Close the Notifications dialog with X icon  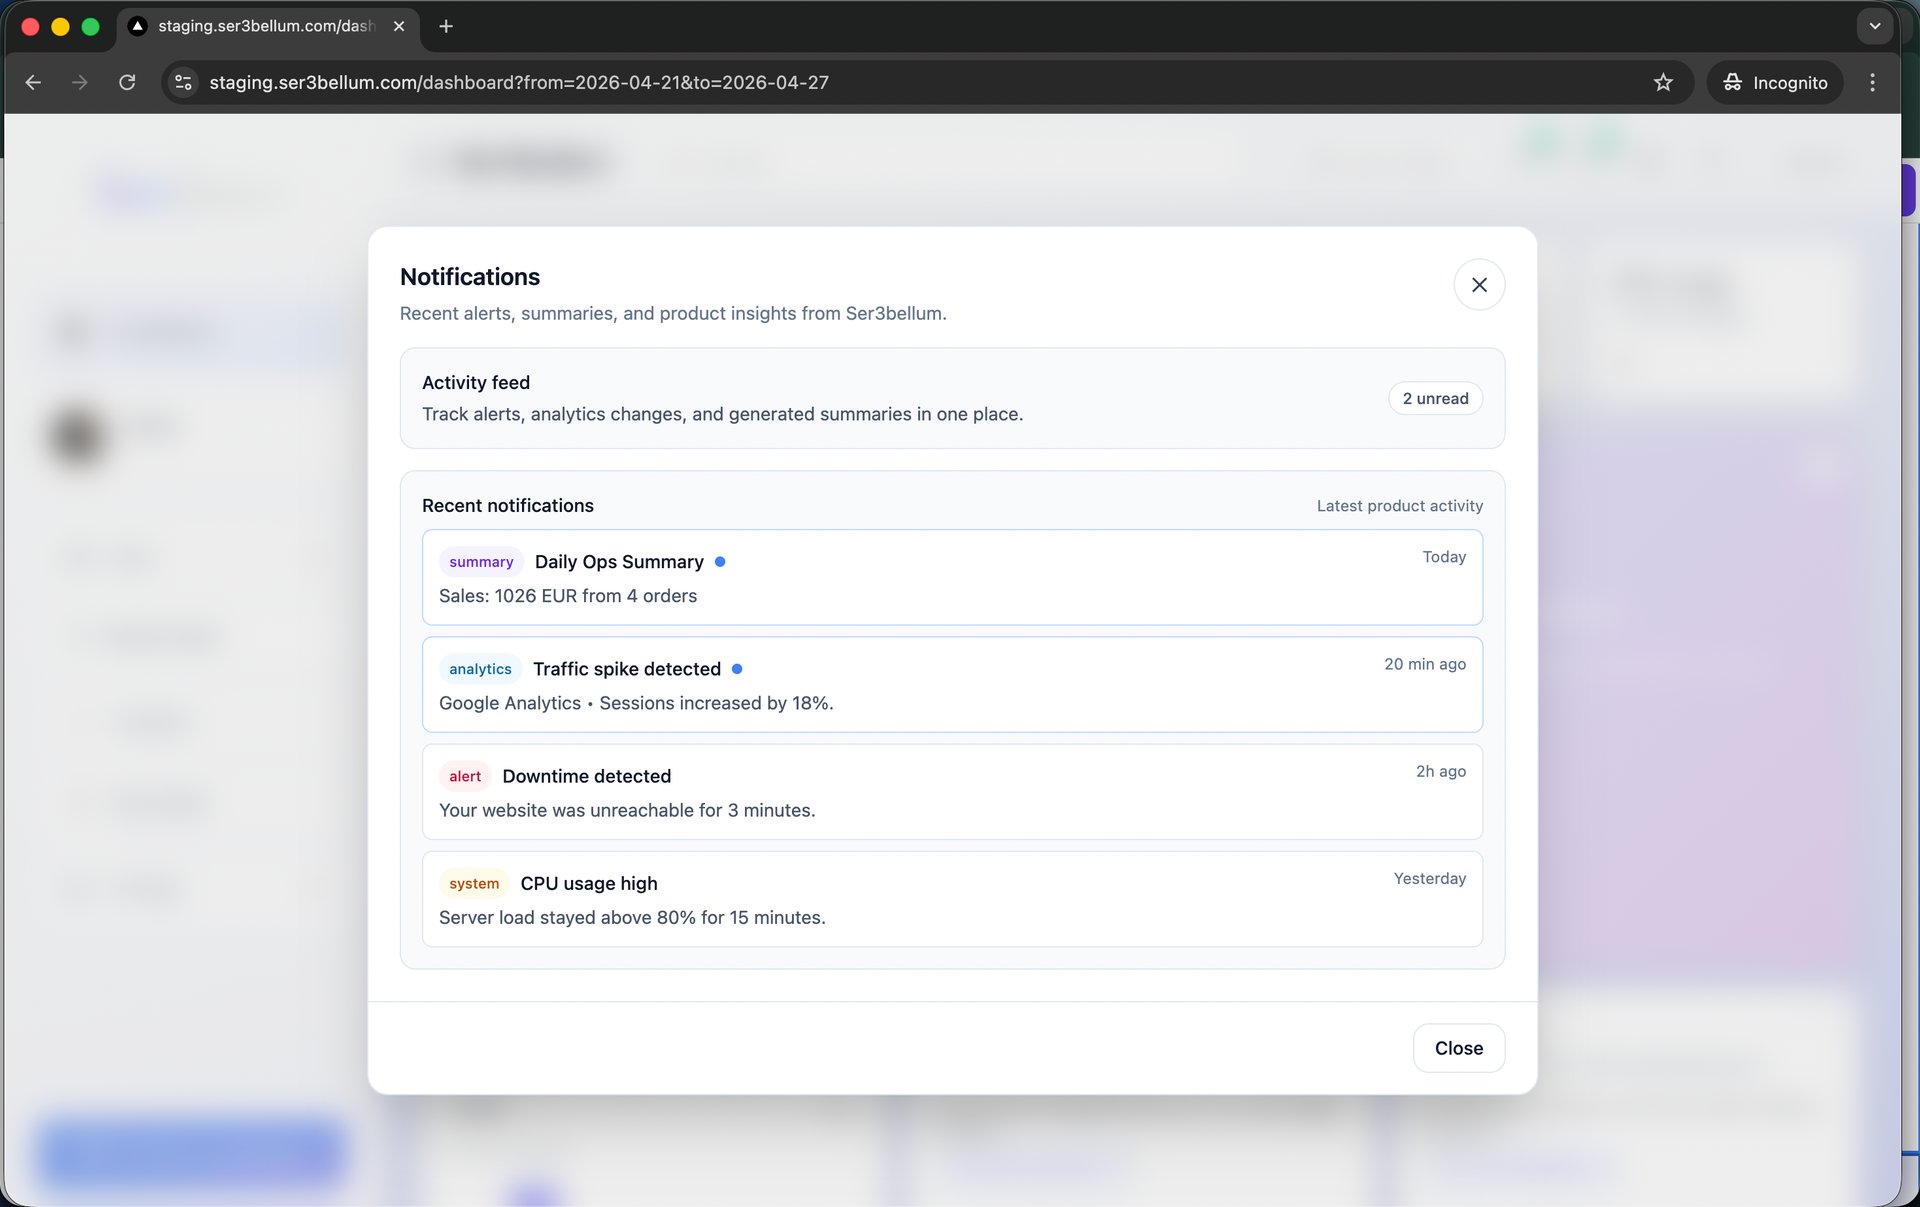[1478, 285]
